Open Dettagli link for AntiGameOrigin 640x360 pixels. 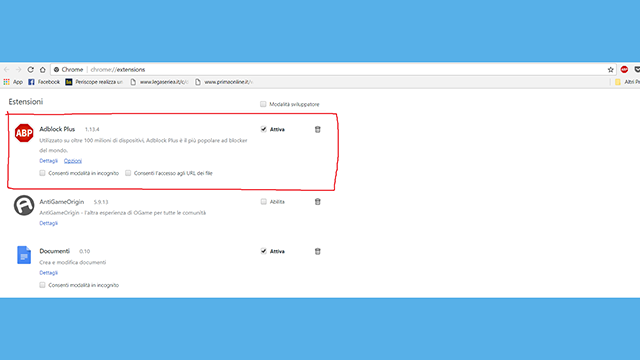click(49, 223)
